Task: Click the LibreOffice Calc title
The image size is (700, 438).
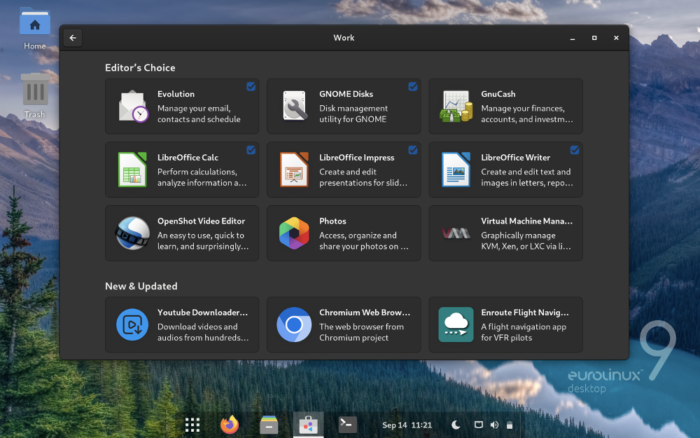Action: tap(188, 158)
